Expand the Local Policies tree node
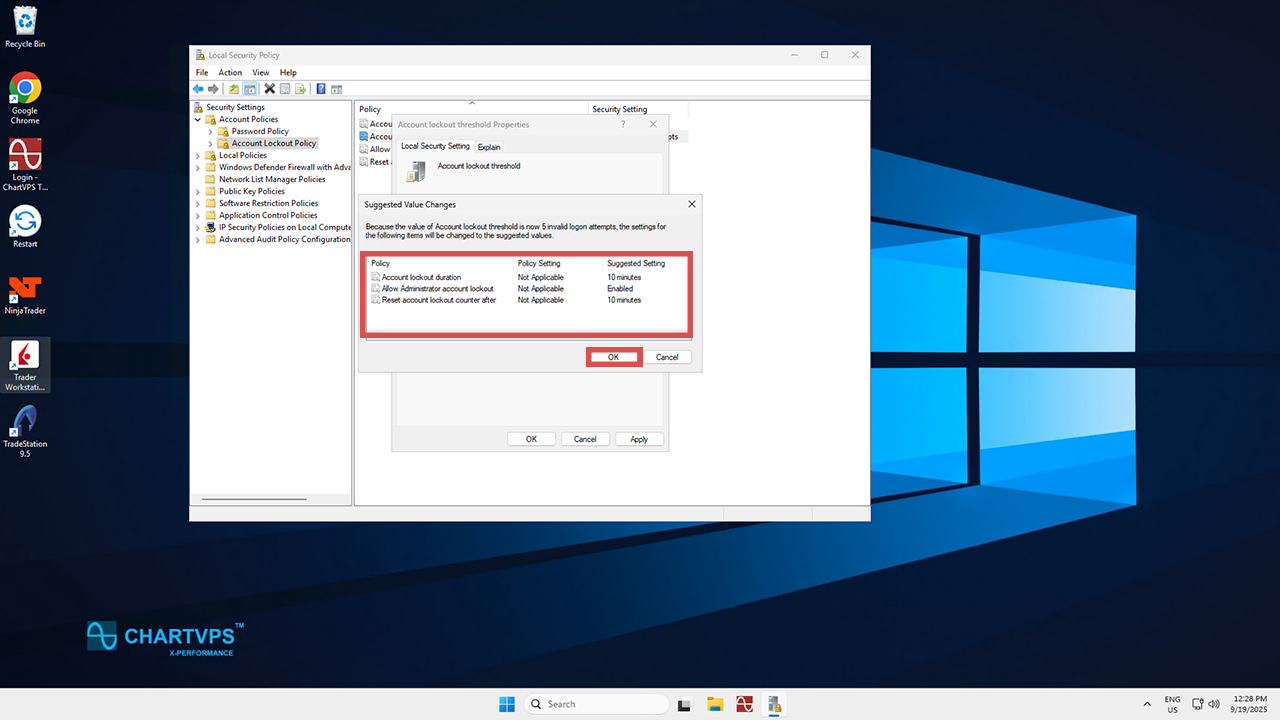This screenshot has height=720, width=1280. 198,156
